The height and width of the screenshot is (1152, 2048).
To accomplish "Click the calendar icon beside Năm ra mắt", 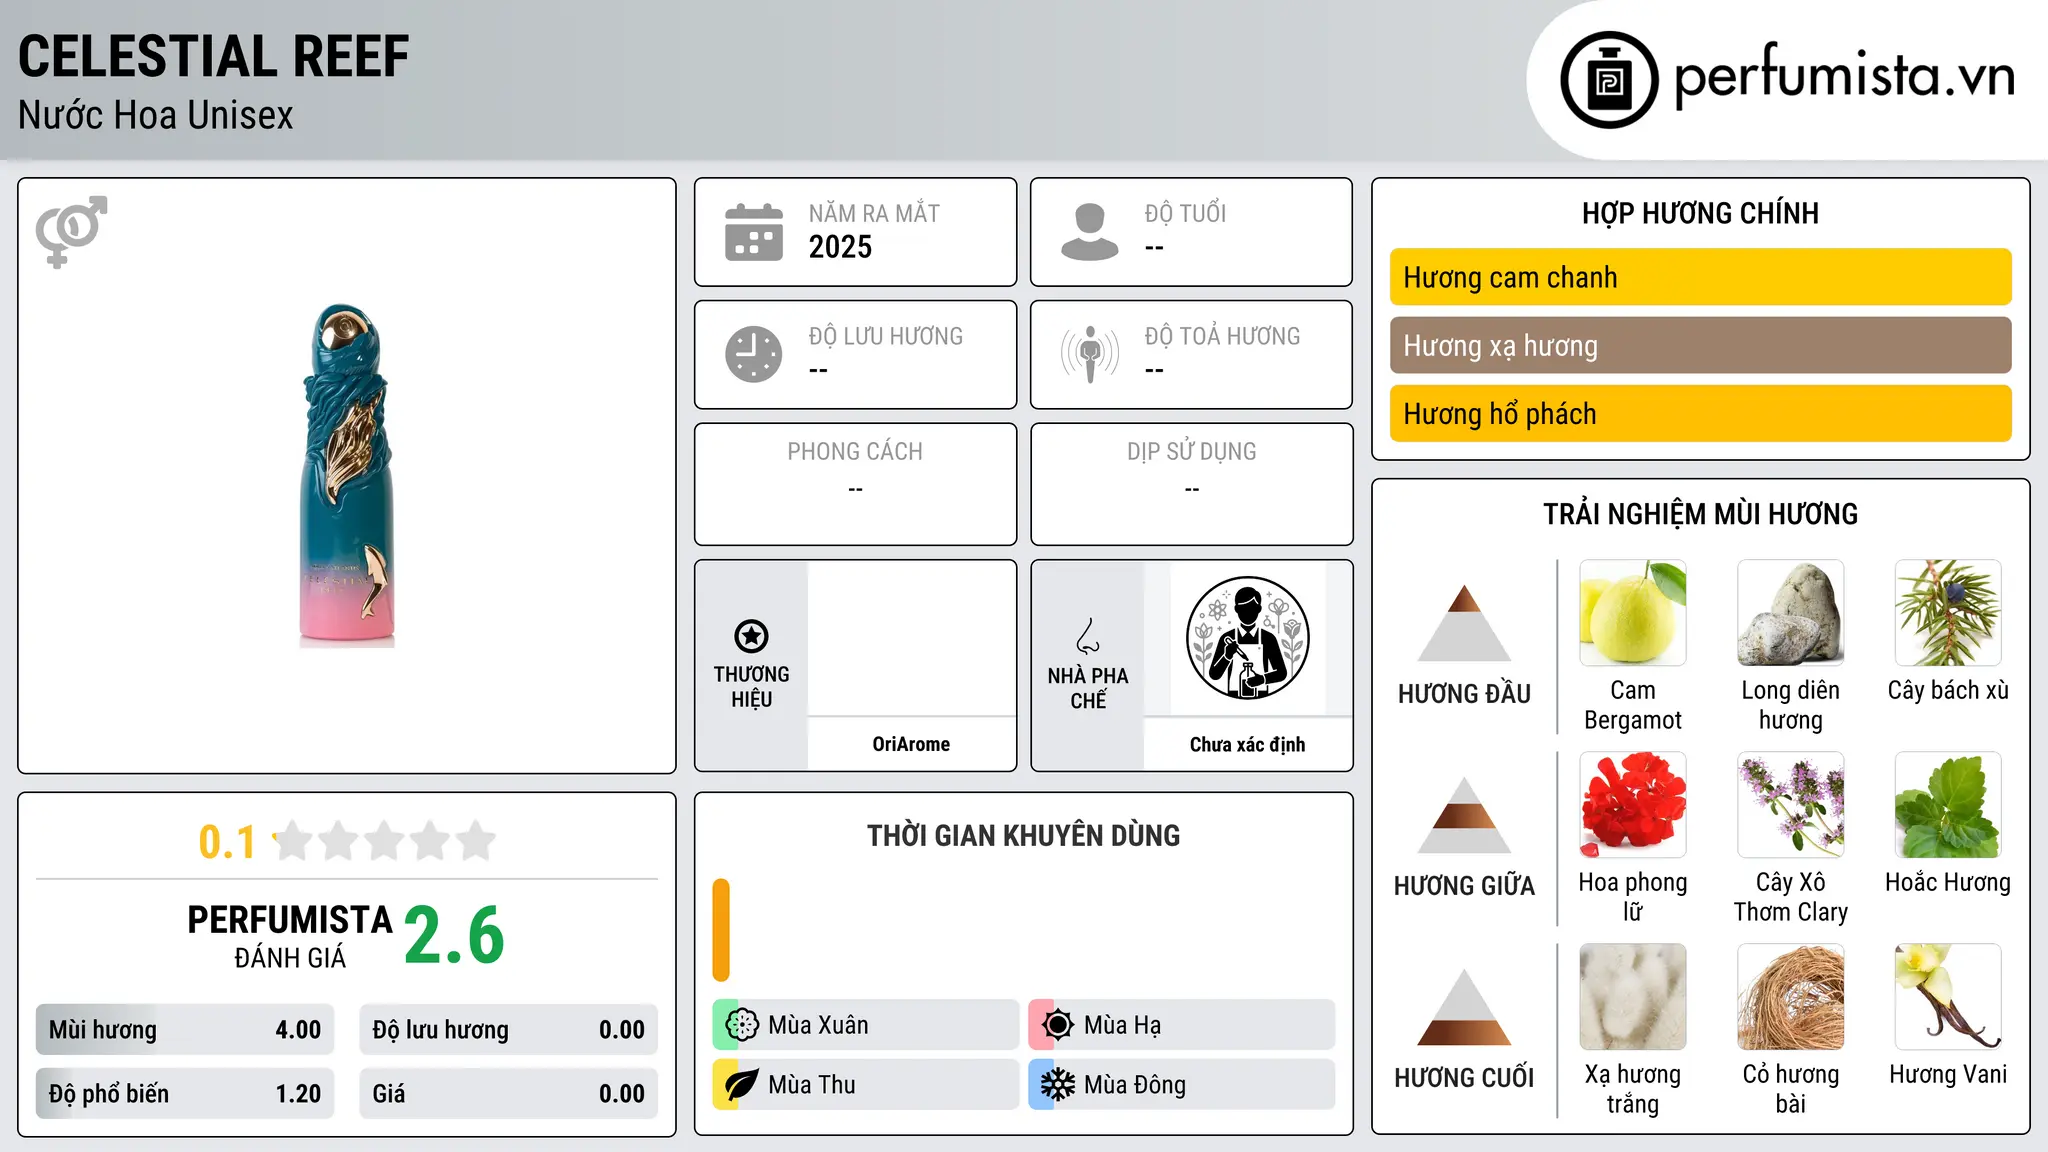I will pyautogui.click(x=754, y=232).
